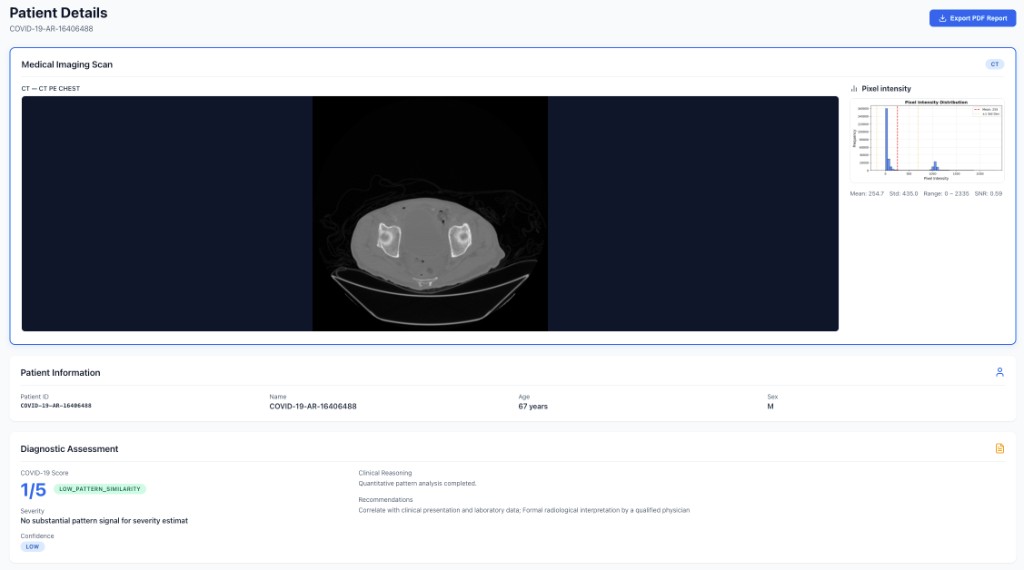
Task: Click the SNR: 0.59 statistic
Action: (988, 194)
